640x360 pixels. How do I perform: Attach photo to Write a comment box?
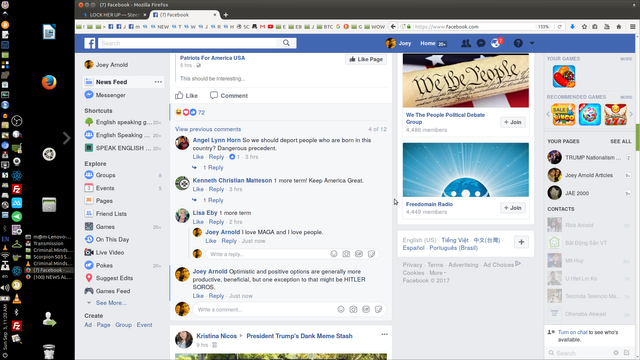coord(353,309)
